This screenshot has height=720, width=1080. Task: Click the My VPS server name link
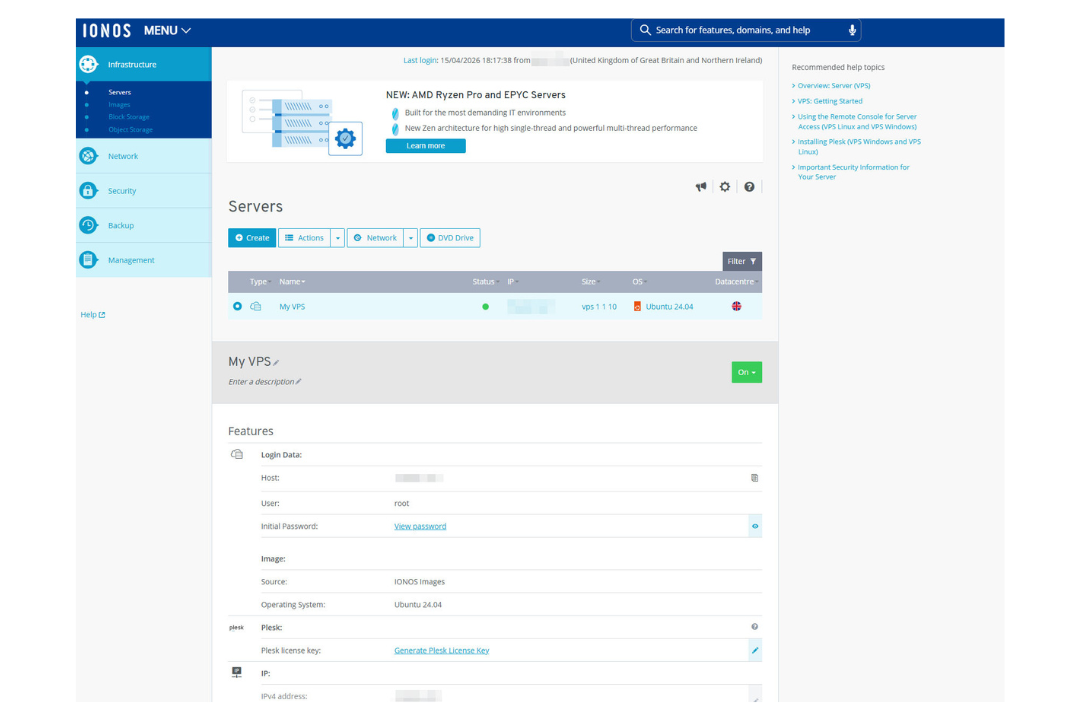point(292,307)
